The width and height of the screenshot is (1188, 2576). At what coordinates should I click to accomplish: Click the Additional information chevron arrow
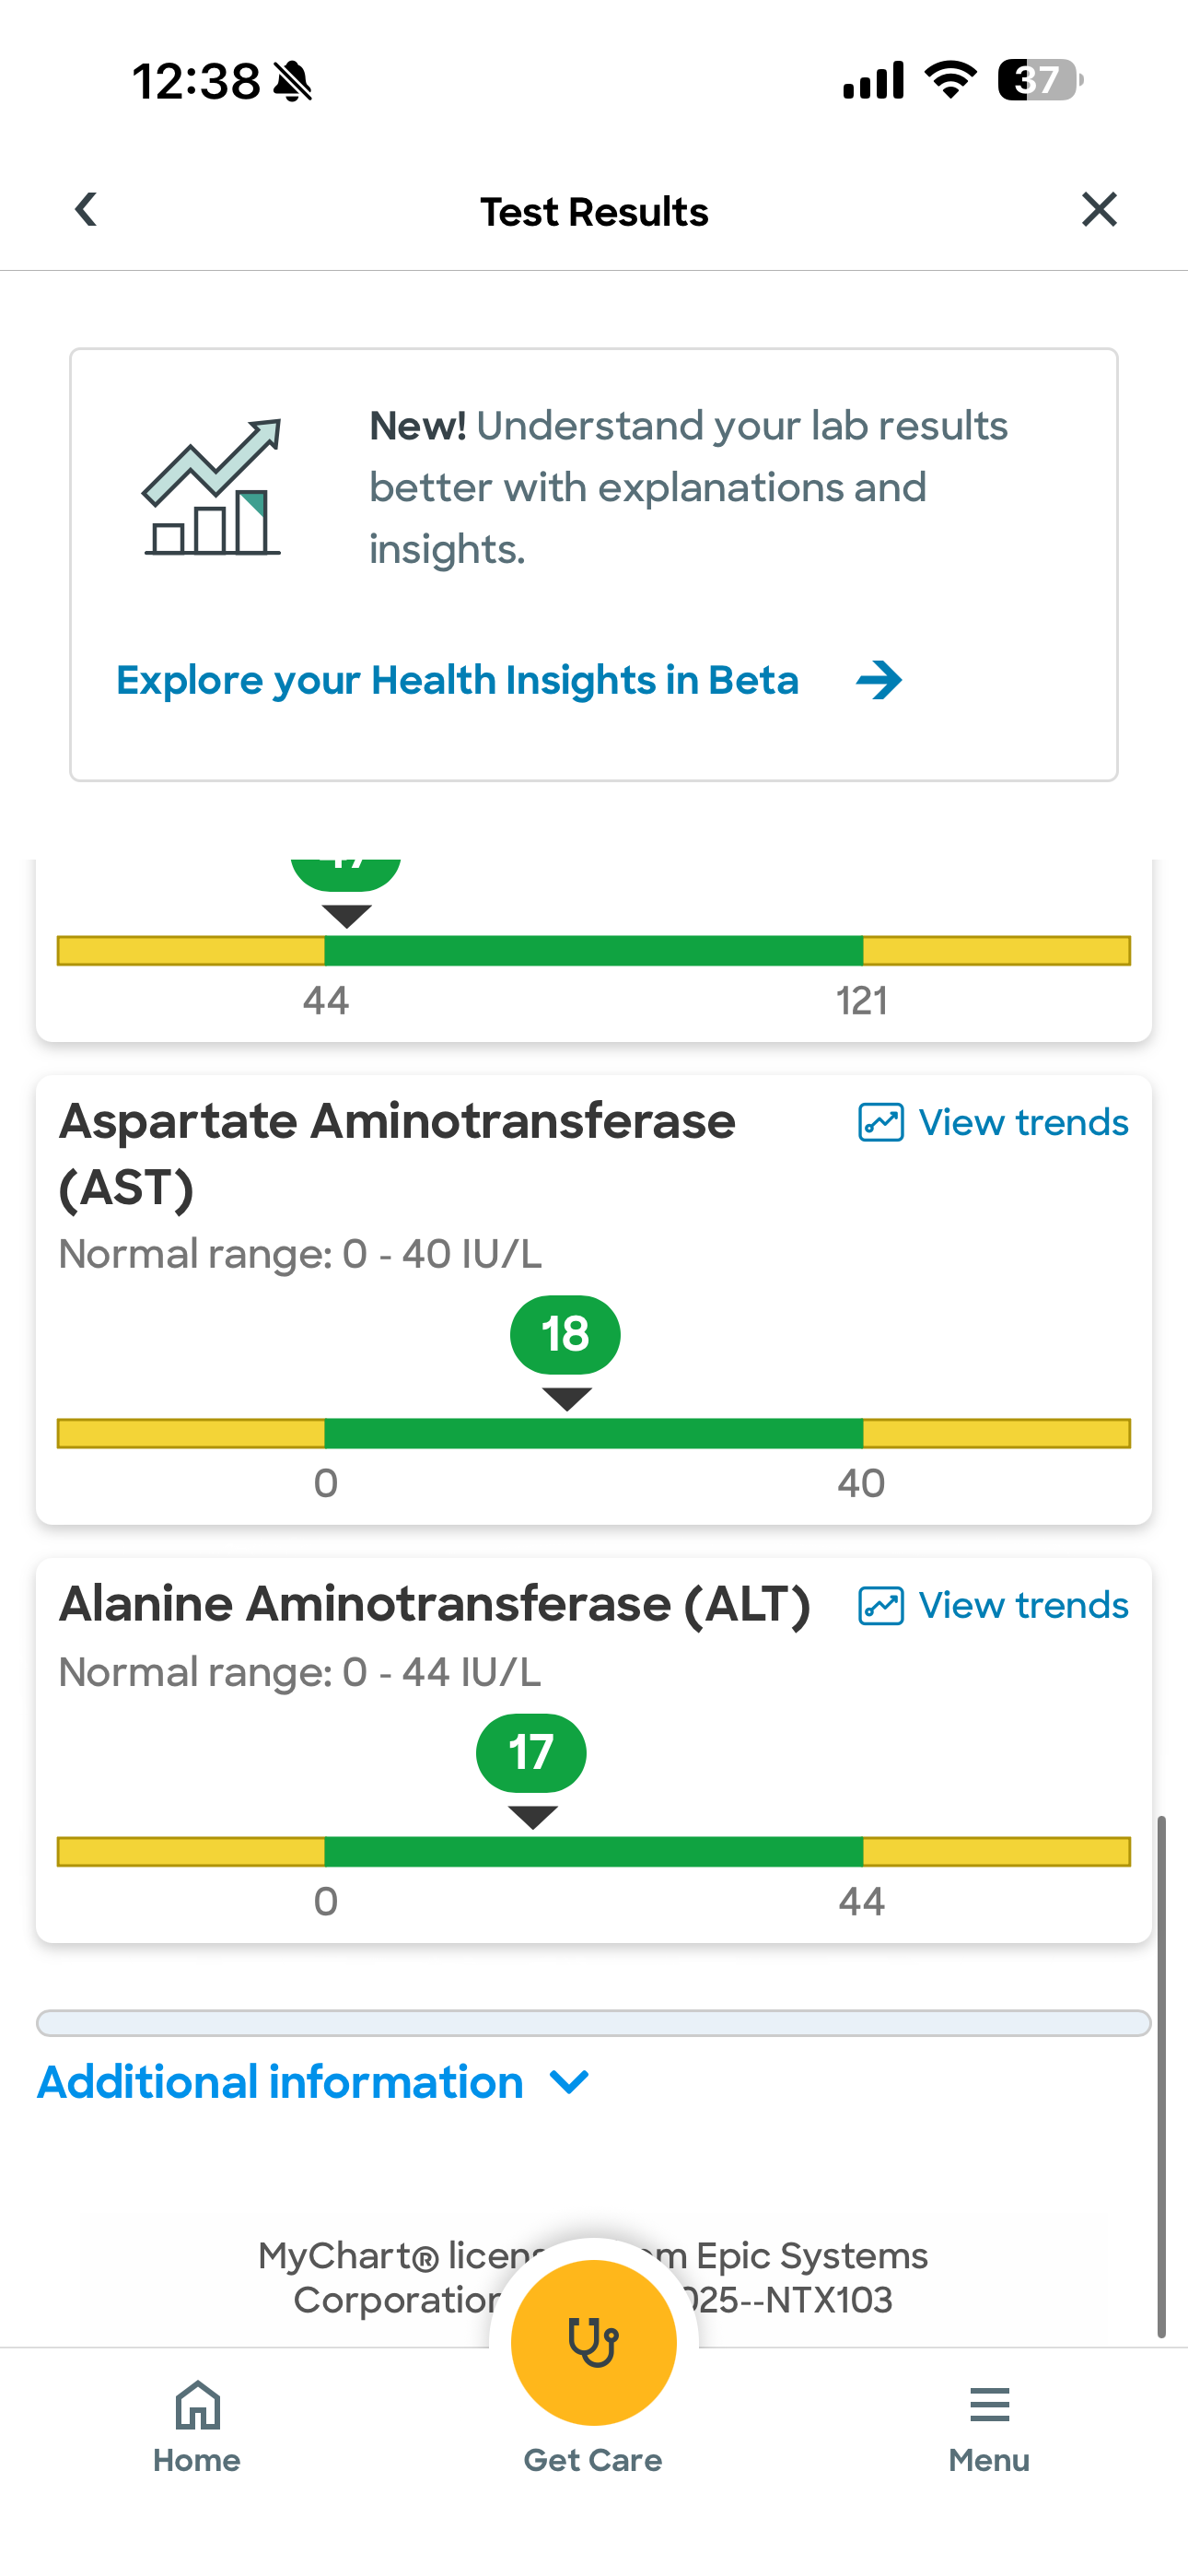click(569, 2083)
